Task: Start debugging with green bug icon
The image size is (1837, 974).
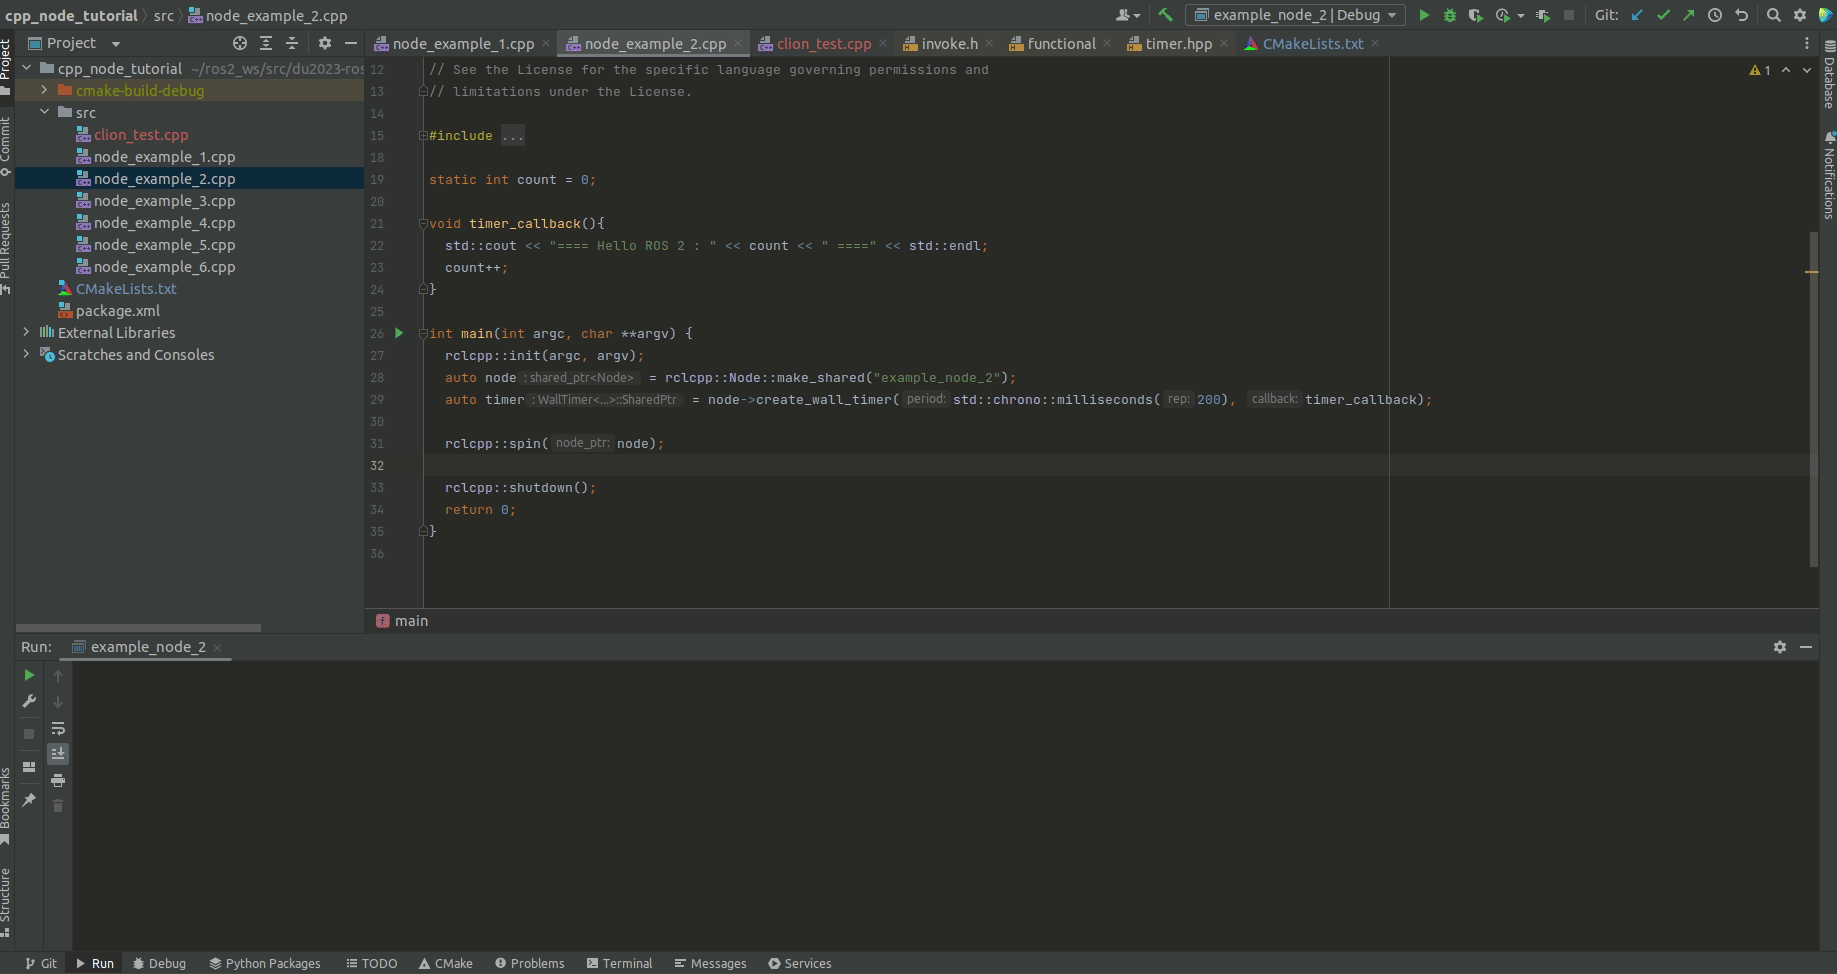Action: point(1449,15)
